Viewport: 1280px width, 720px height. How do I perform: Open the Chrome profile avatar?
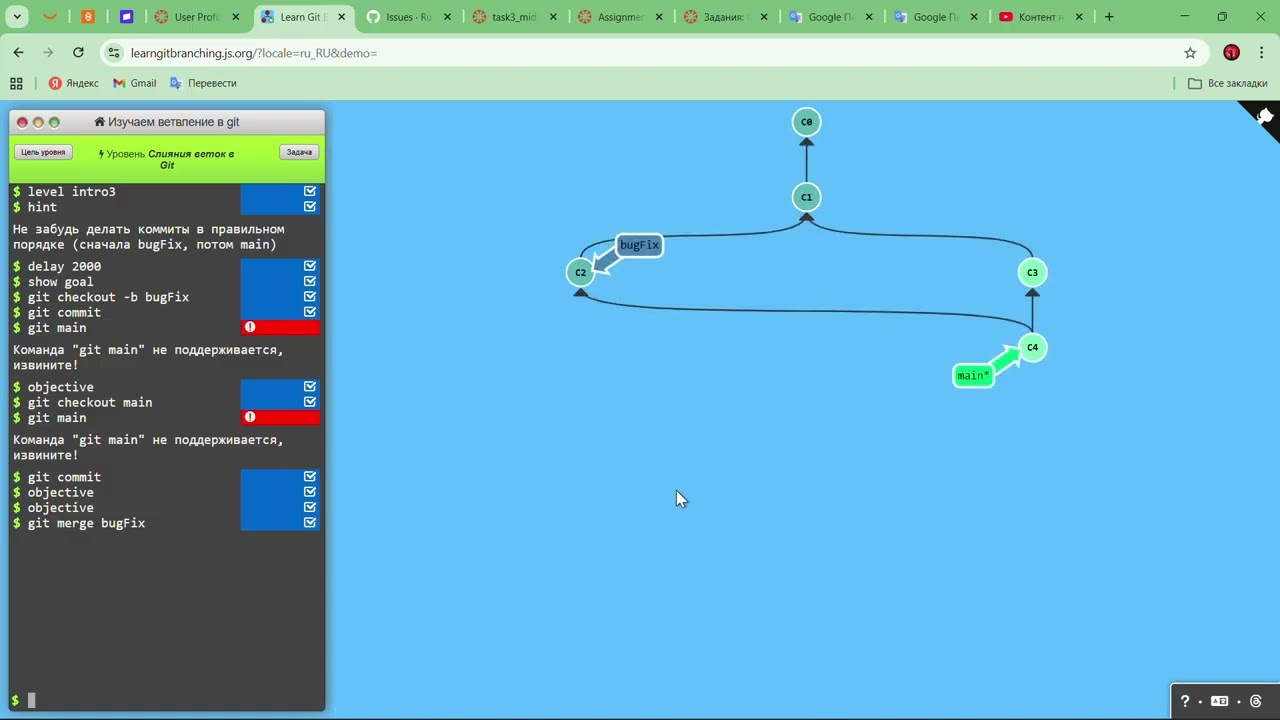click(x=1231, y=53)
